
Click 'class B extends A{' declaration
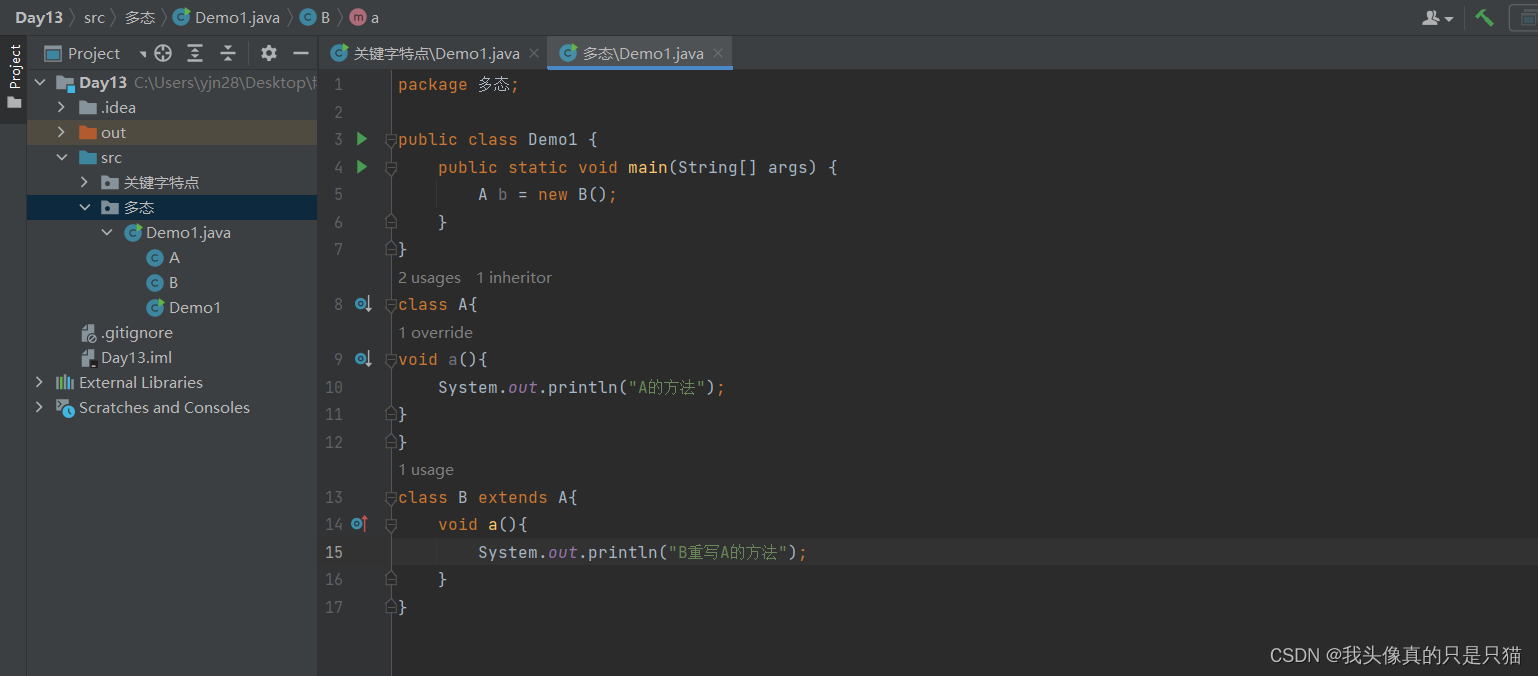coord(488,497)
